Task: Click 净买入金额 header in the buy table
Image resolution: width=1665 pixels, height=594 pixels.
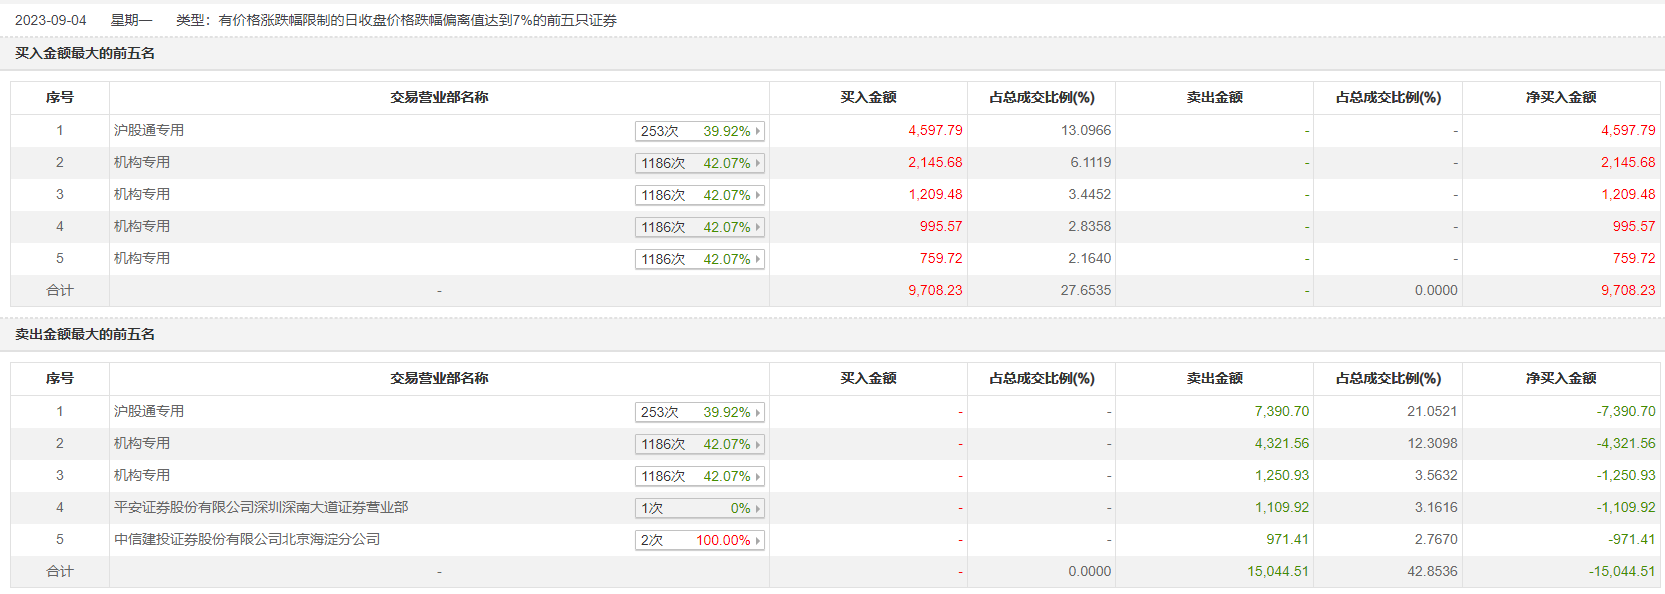Action: [x=1560, y=97]
